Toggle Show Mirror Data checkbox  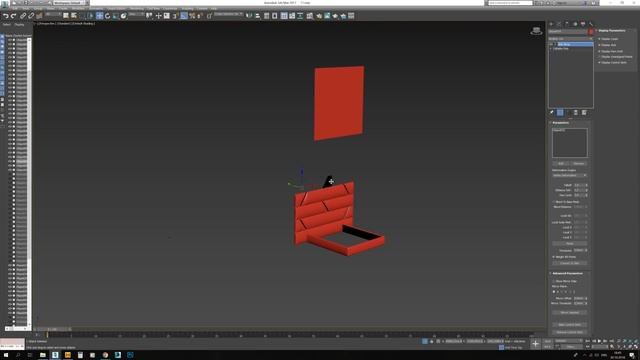click(x=554, y=281)
